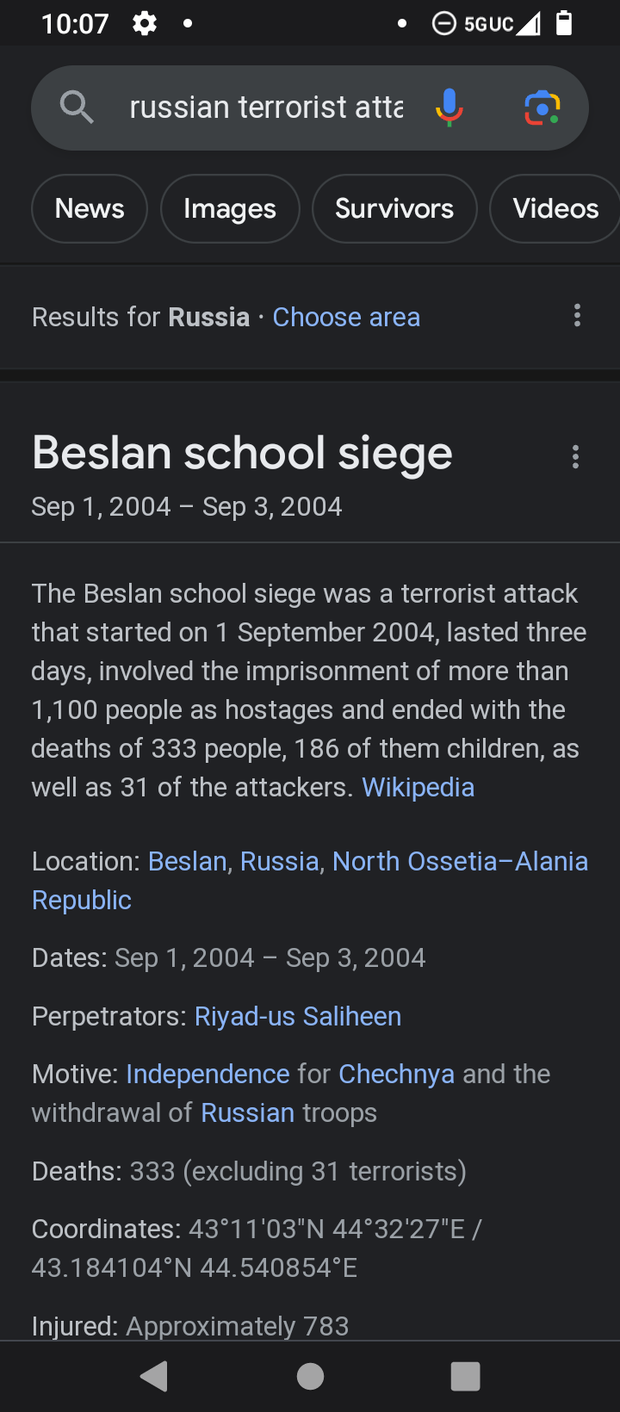
Task: Open the settings gear in the status bar
Action: 145,23
